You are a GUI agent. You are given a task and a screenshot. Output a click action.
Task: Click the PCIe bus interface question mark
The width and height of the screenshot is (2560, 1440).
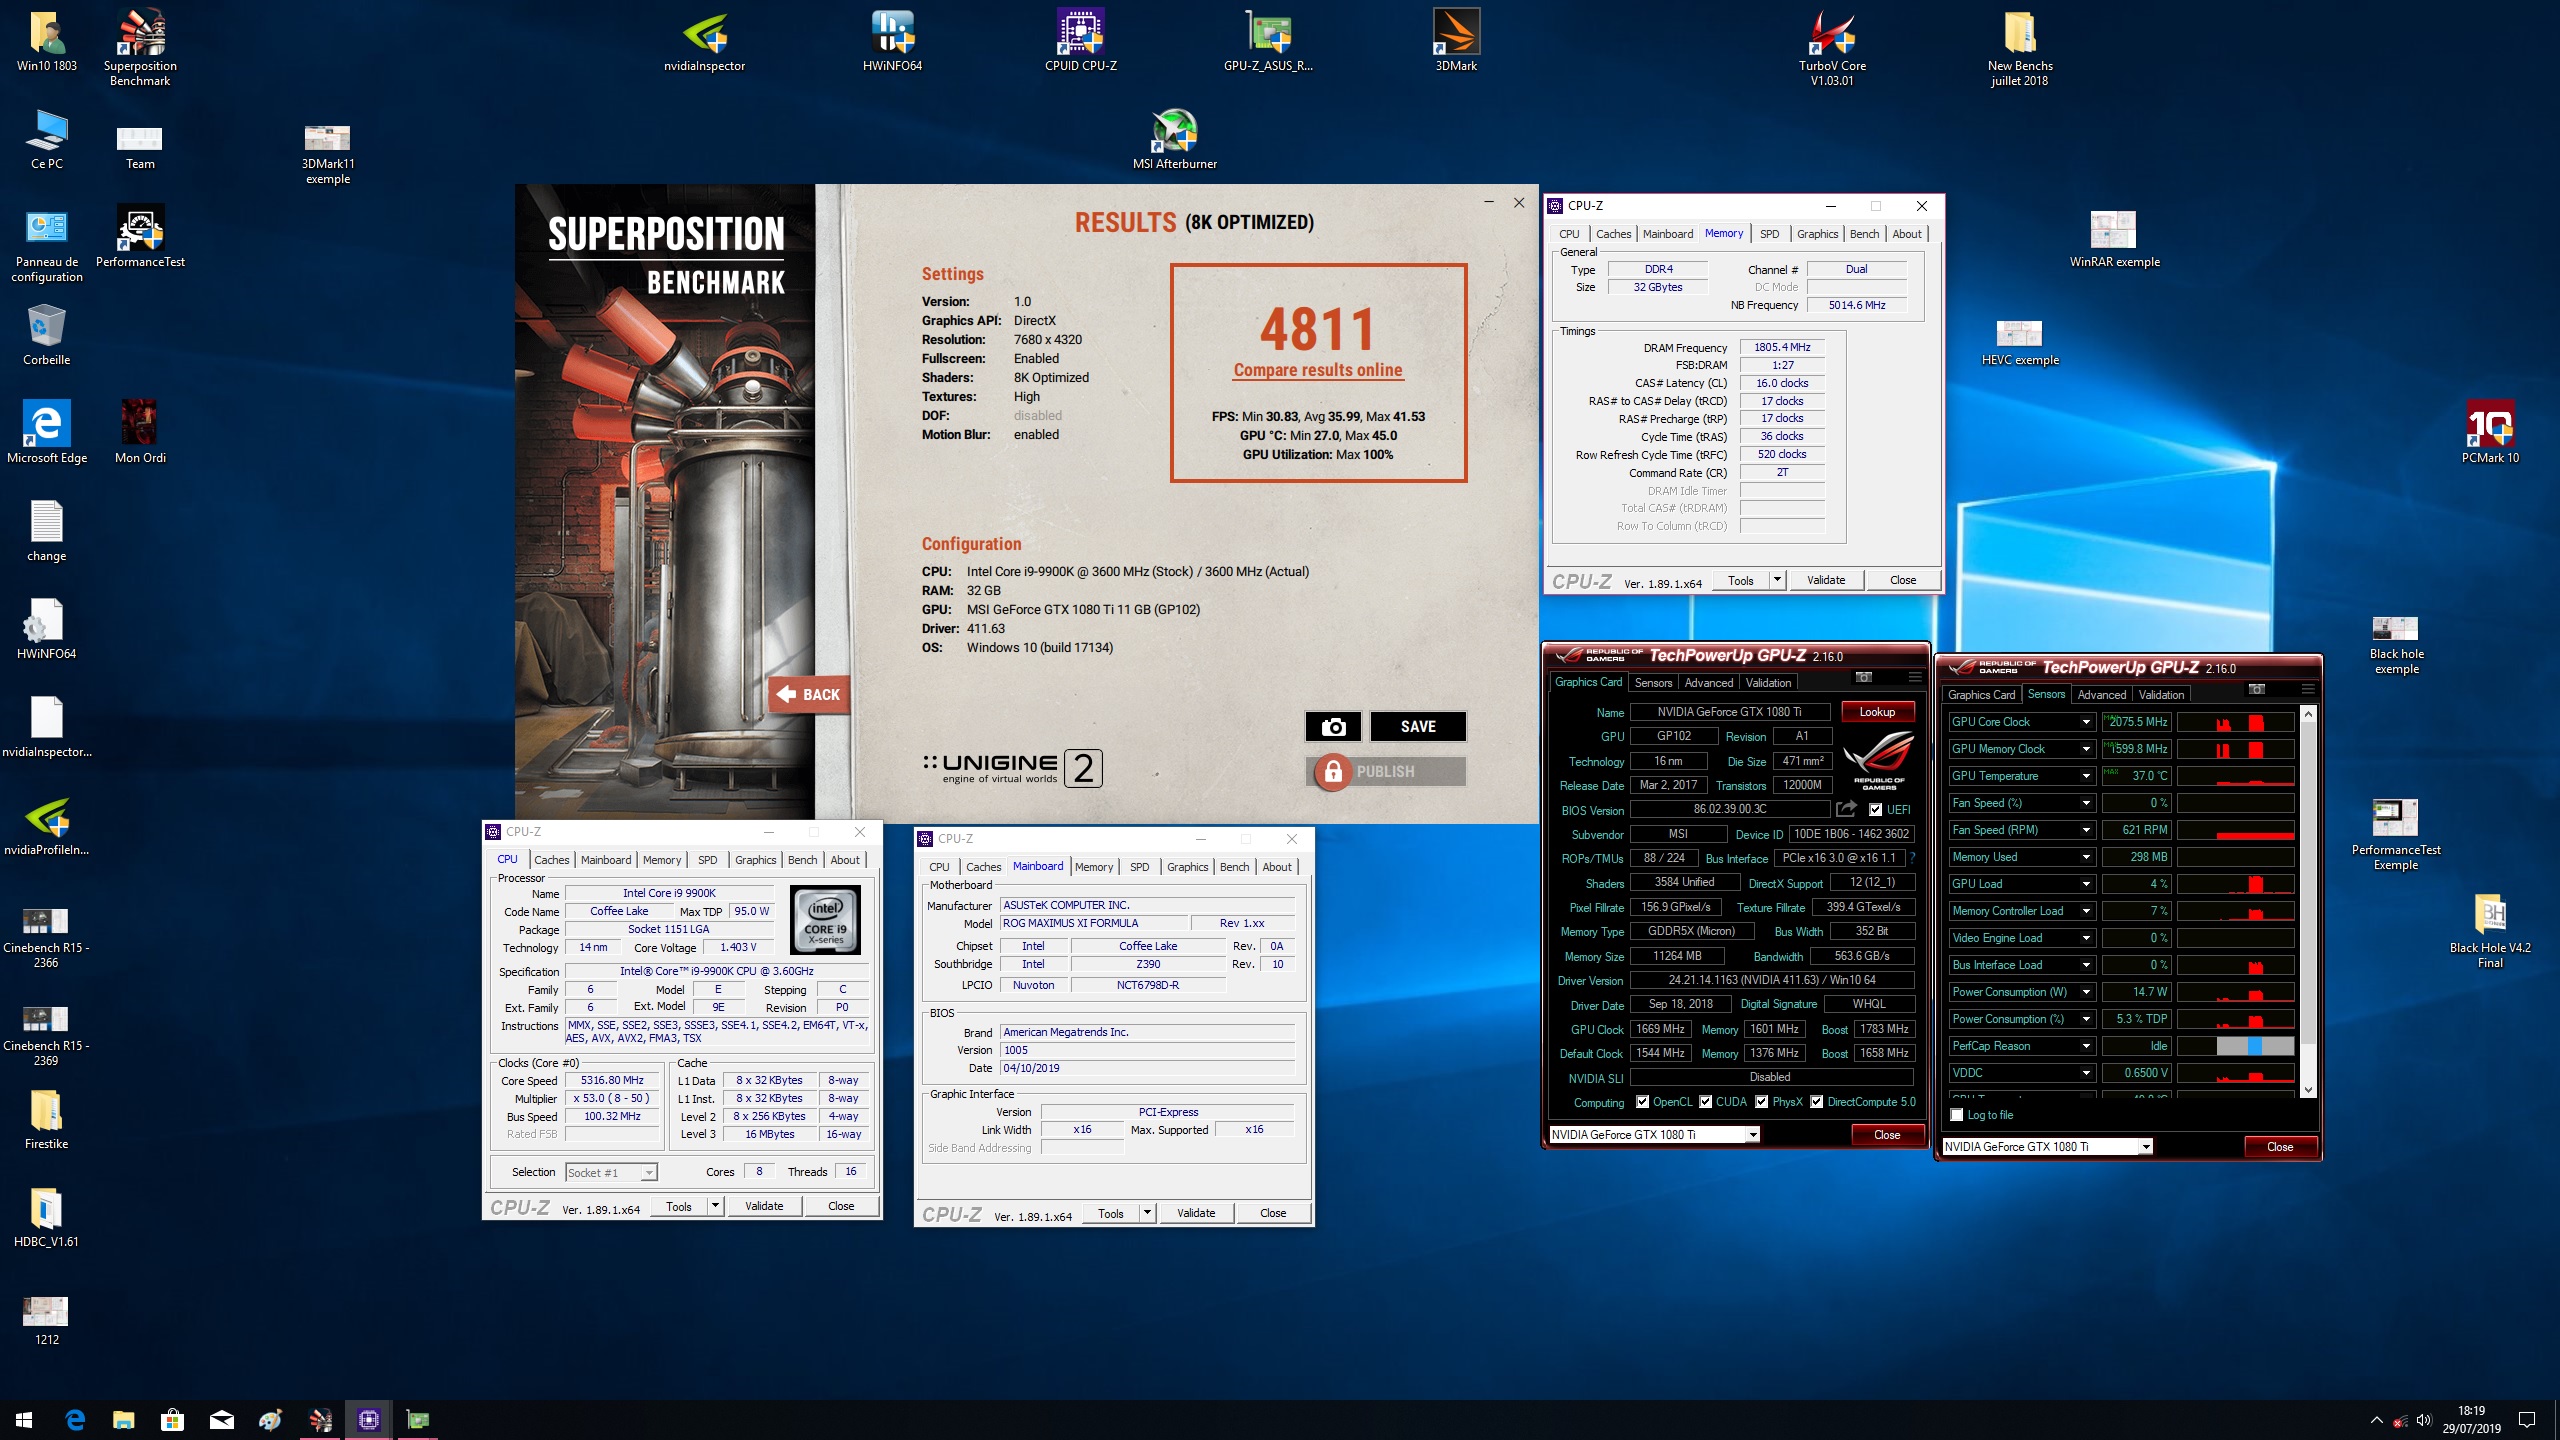[x=1912, y=858]
